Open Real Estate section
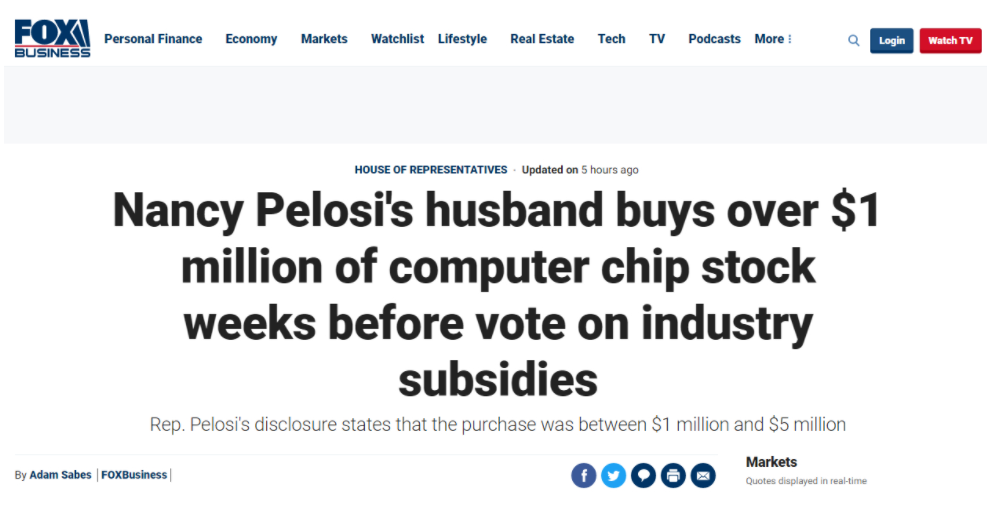 (542, 39)
